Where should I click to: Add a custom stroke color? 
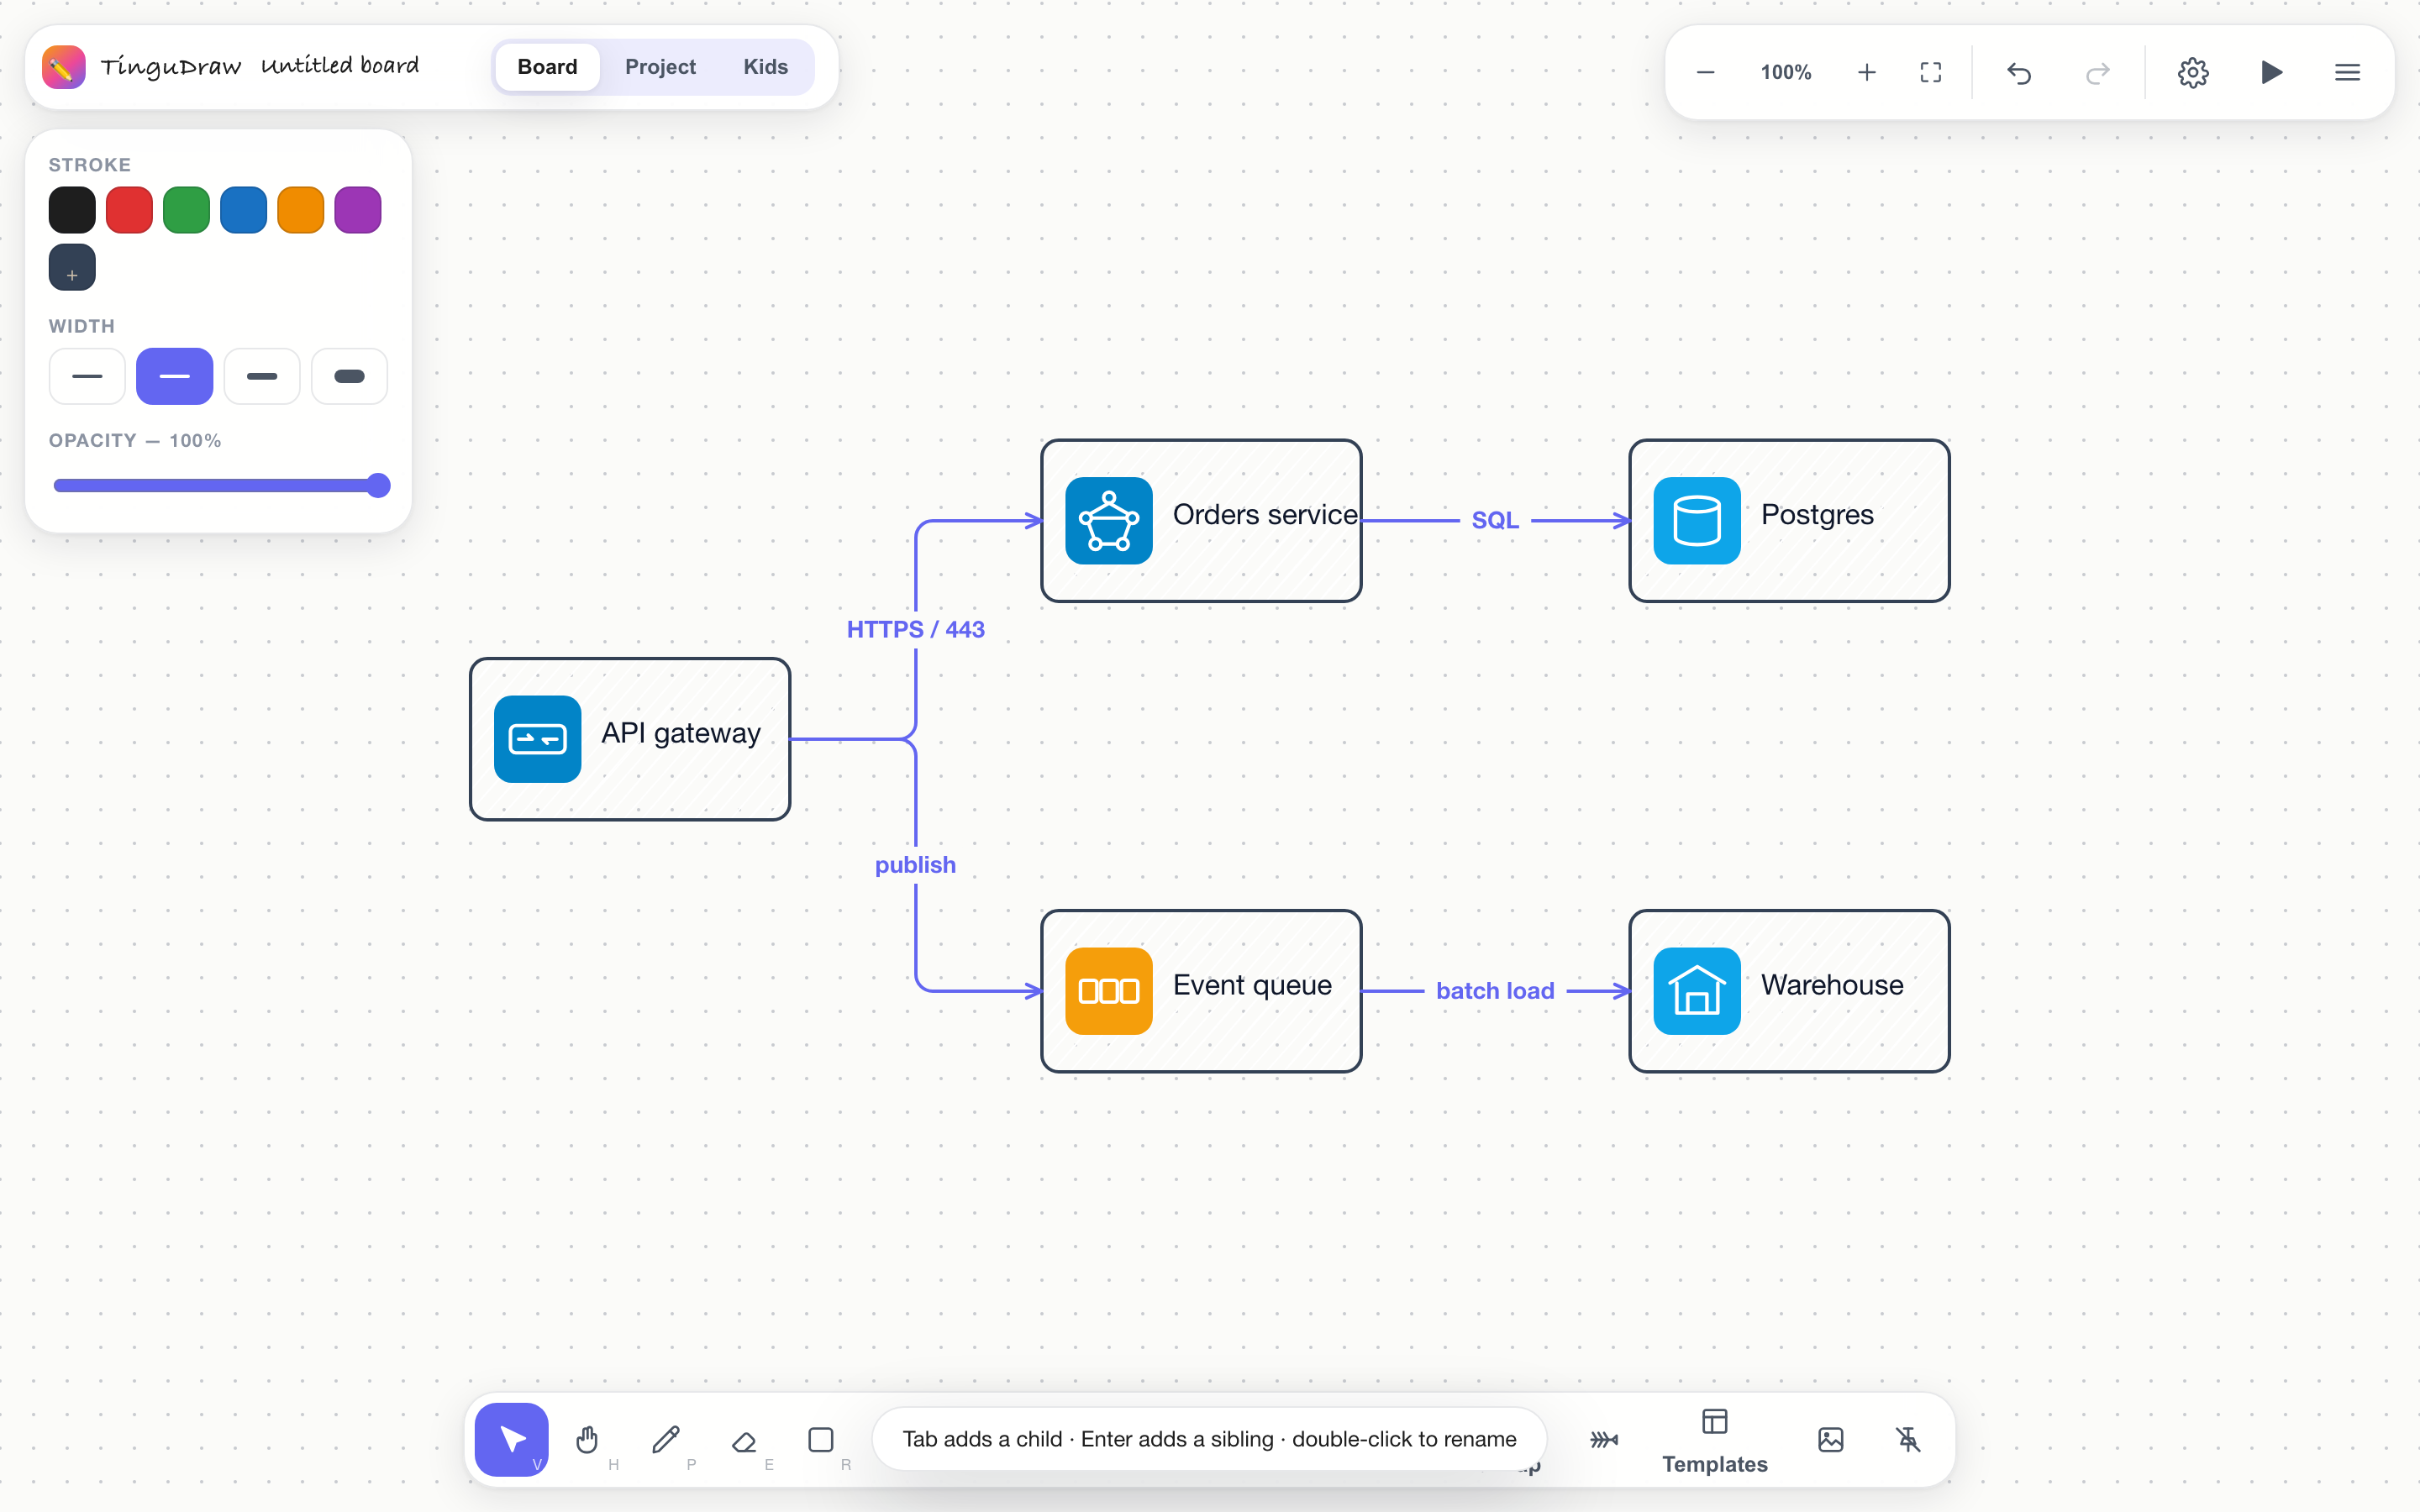coord(72,267)
